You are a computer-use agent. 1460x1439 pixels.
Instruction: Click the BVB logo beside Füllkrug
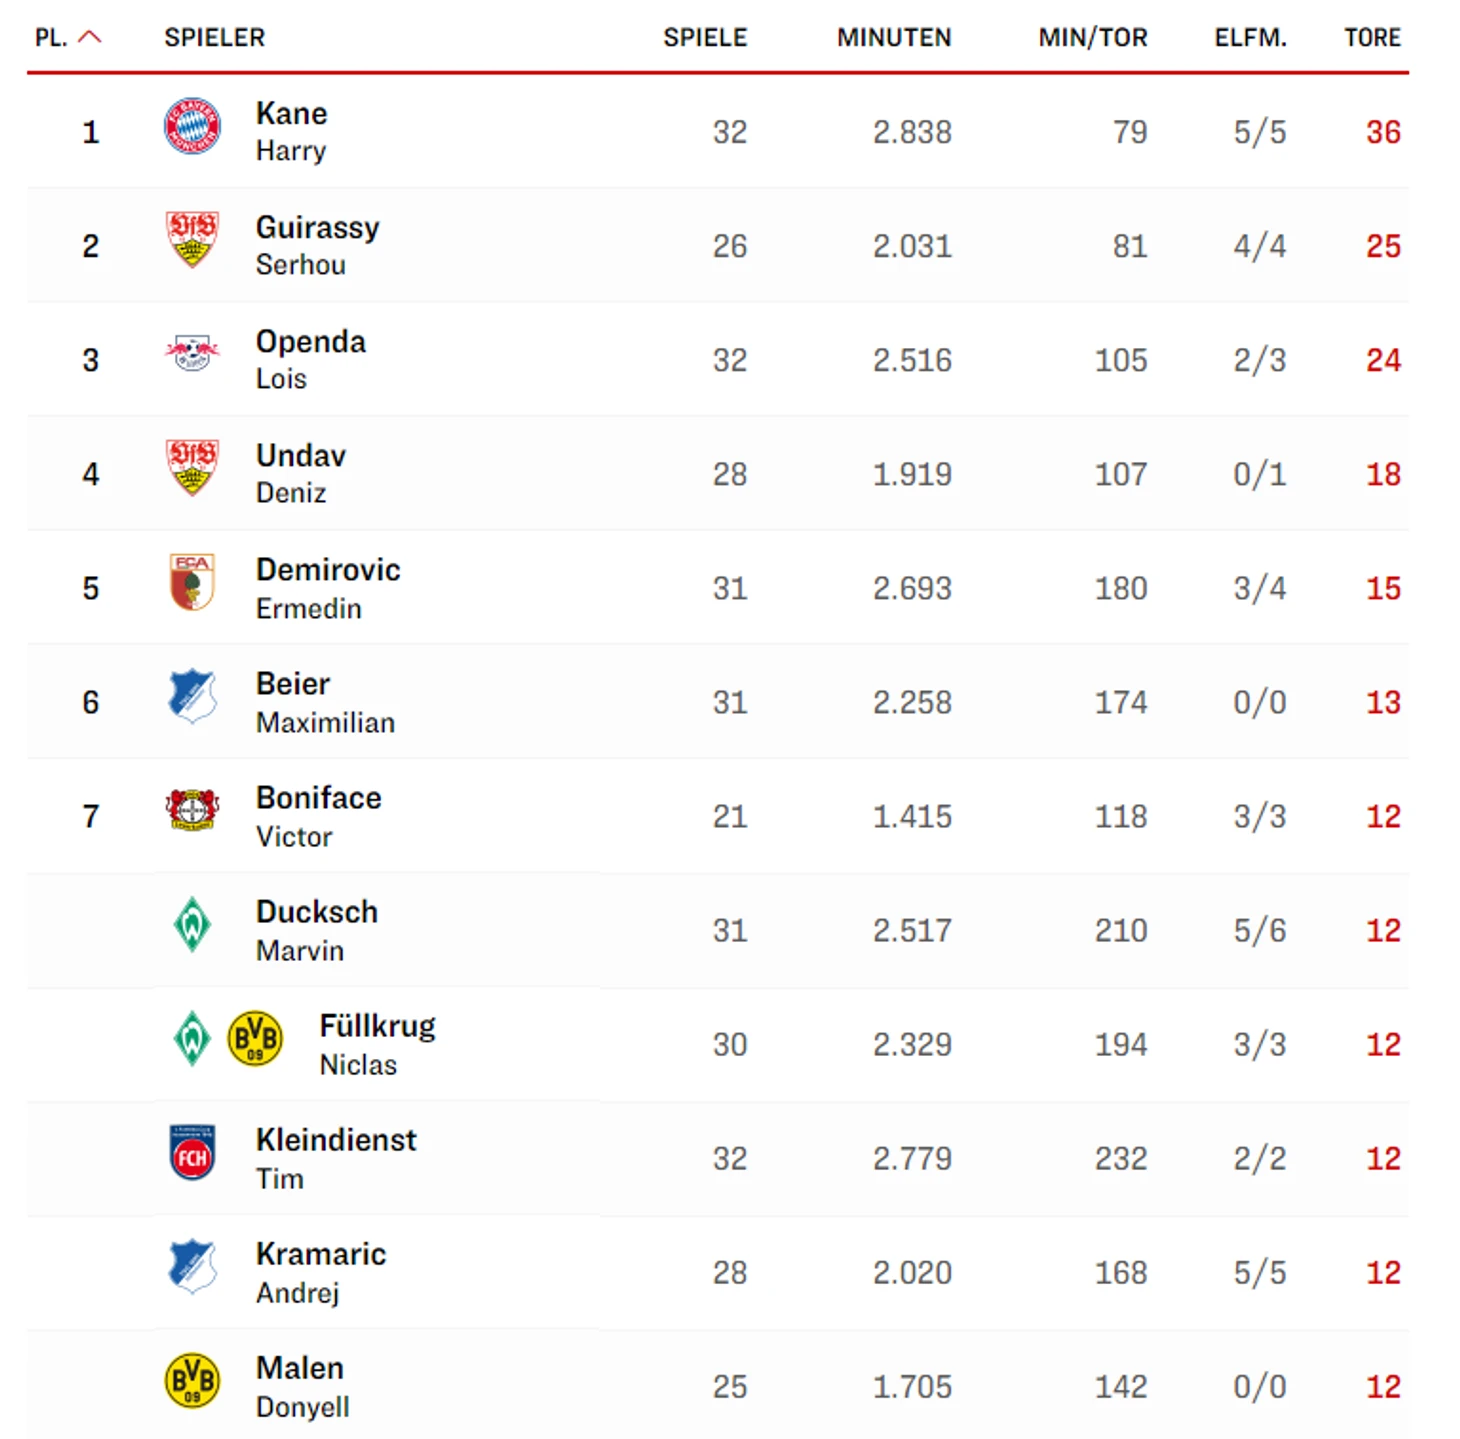[255, 1039]
